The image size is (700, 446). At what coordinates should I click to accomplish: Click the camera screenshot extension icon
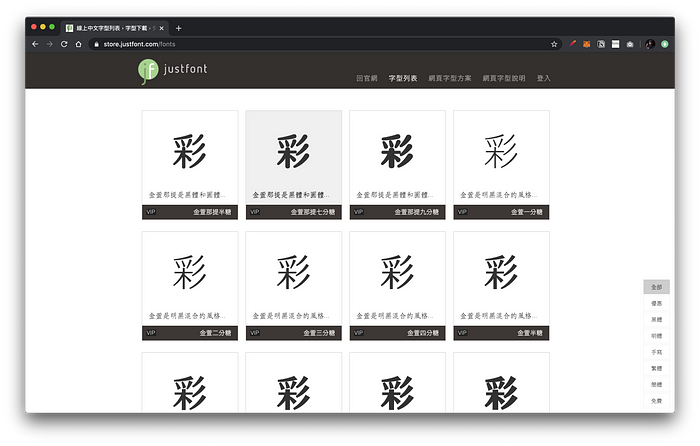pos(630,44)
